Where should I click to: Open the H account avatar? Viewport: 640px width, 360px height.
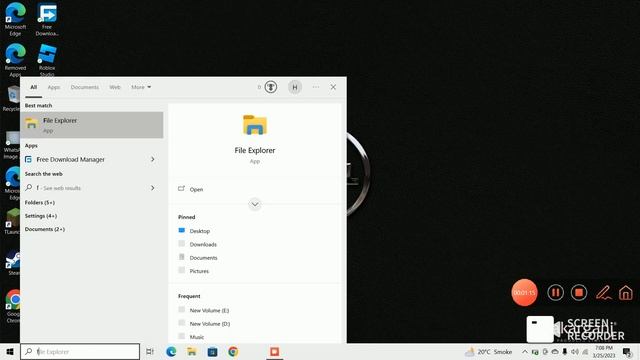[295, 87]
